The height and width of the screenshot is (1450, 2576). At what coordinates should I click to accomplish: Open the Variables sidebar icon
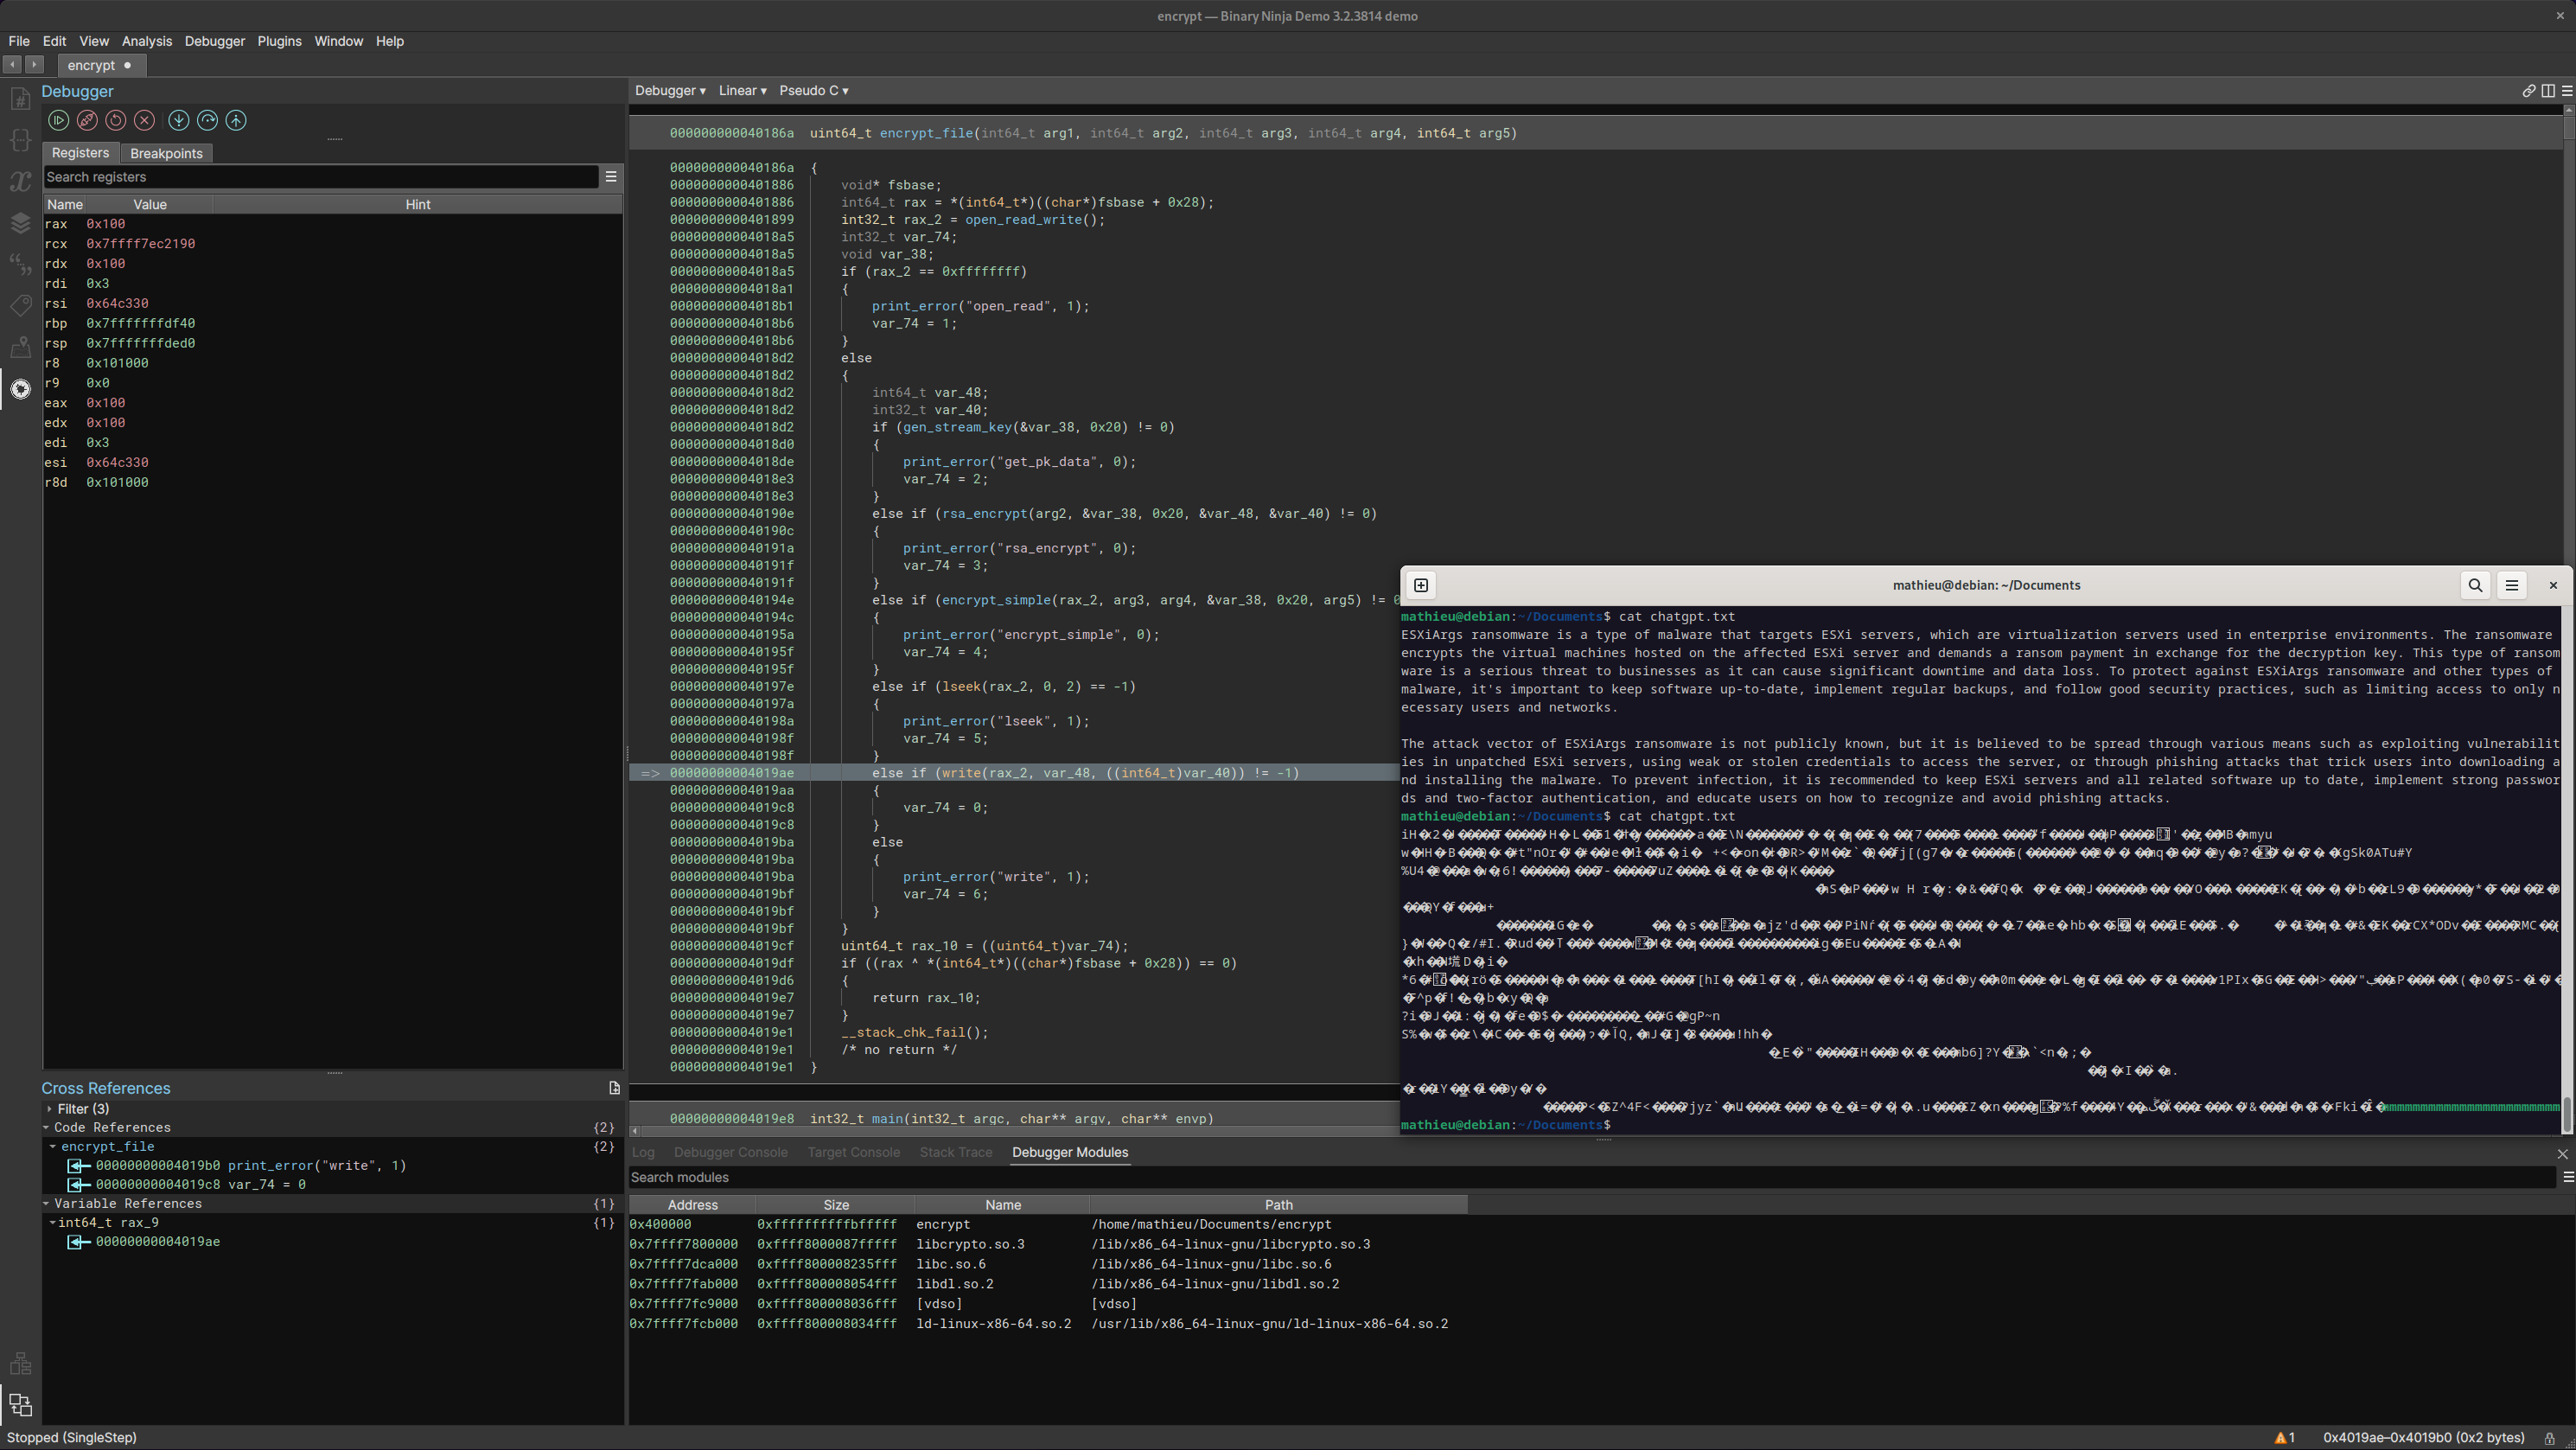click(20, 181)
